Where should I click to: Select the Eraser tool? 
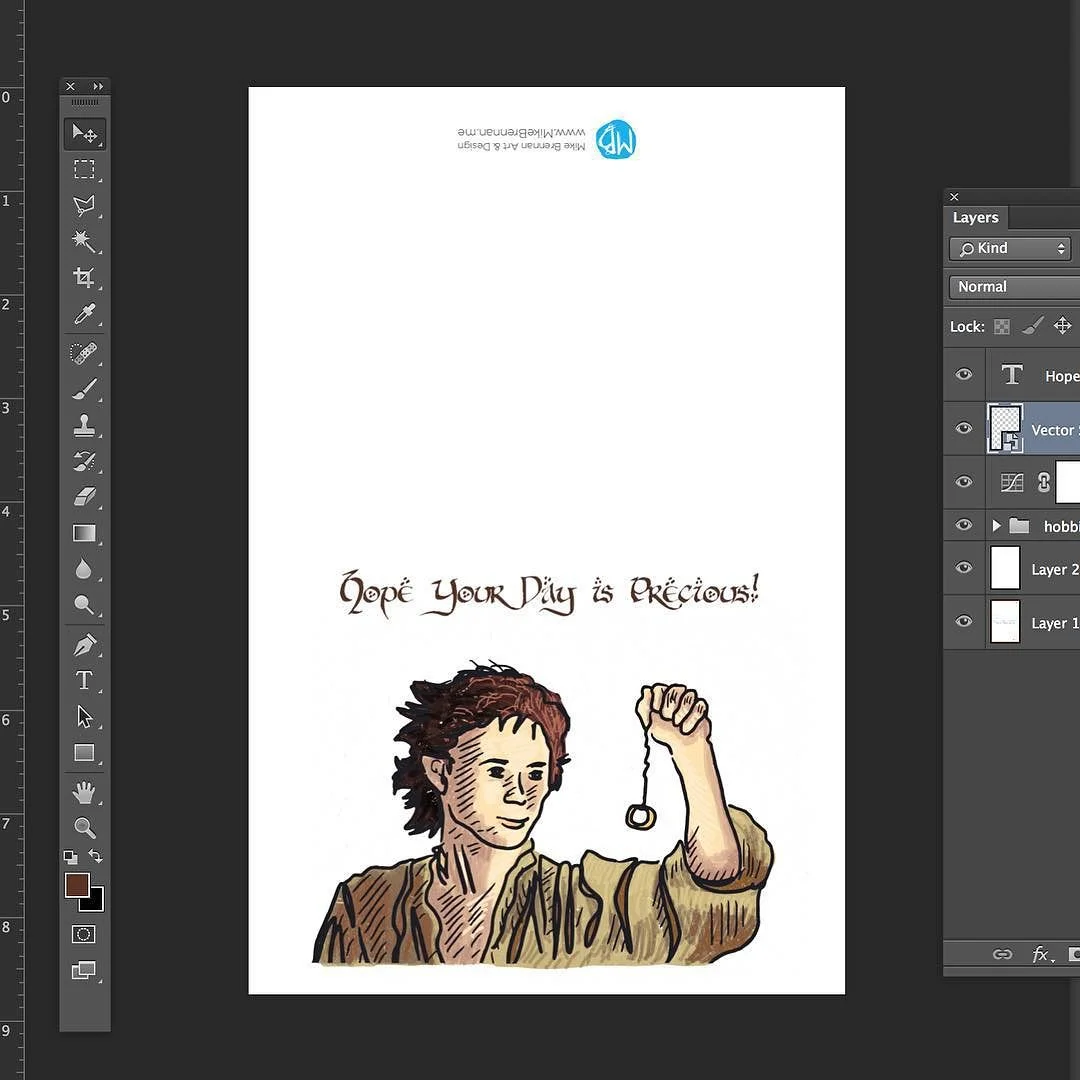click(85, 497)
